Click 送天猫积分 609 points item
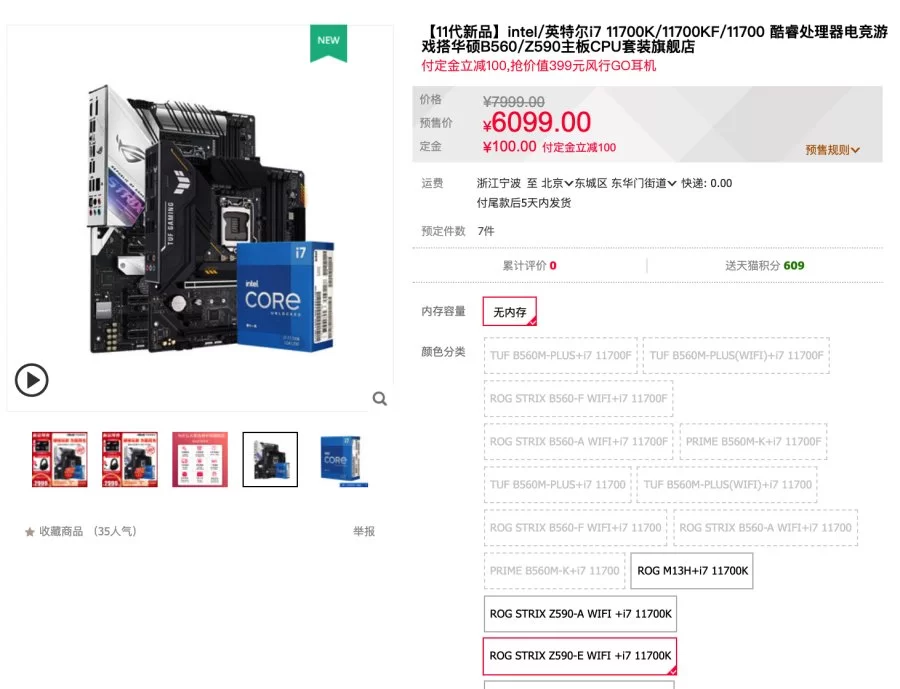This screenshot has width=900, height=689. coord(765,265)
